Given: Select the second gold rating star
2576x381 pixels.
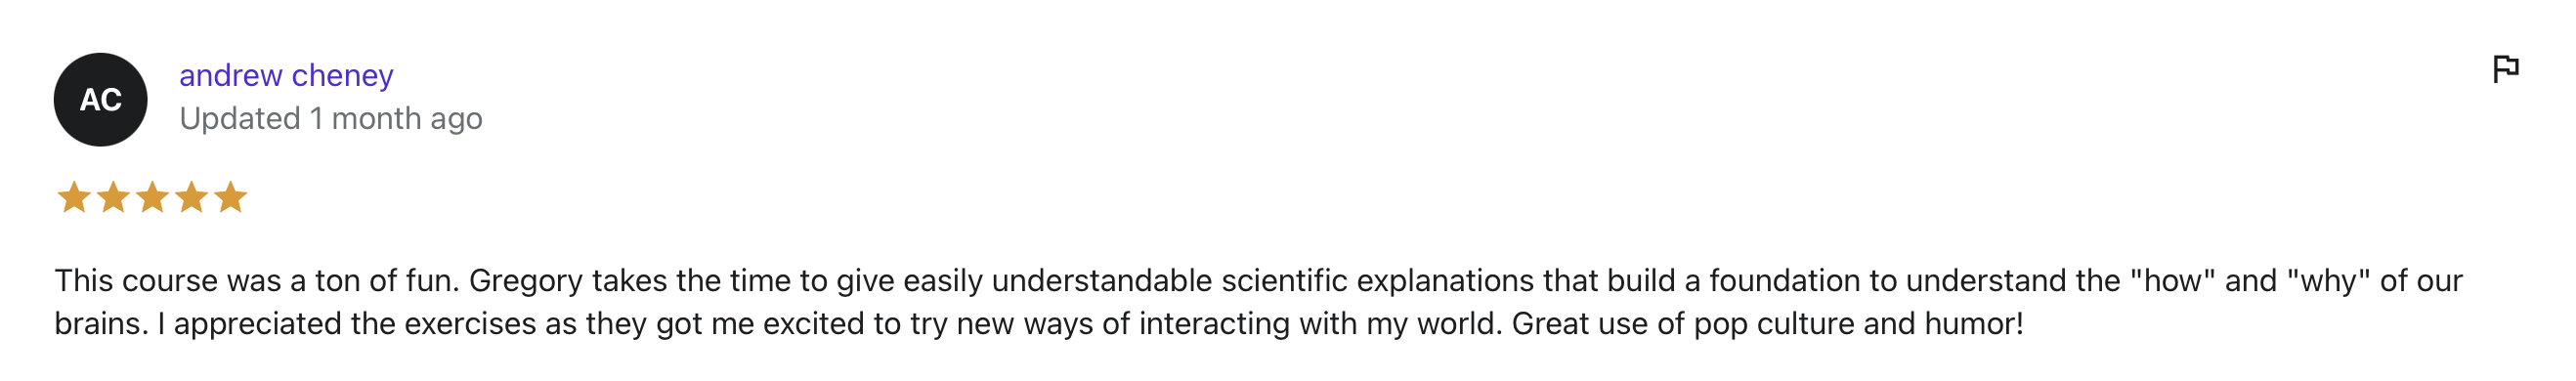Looking at the screenshot, I should coord(113,197).
